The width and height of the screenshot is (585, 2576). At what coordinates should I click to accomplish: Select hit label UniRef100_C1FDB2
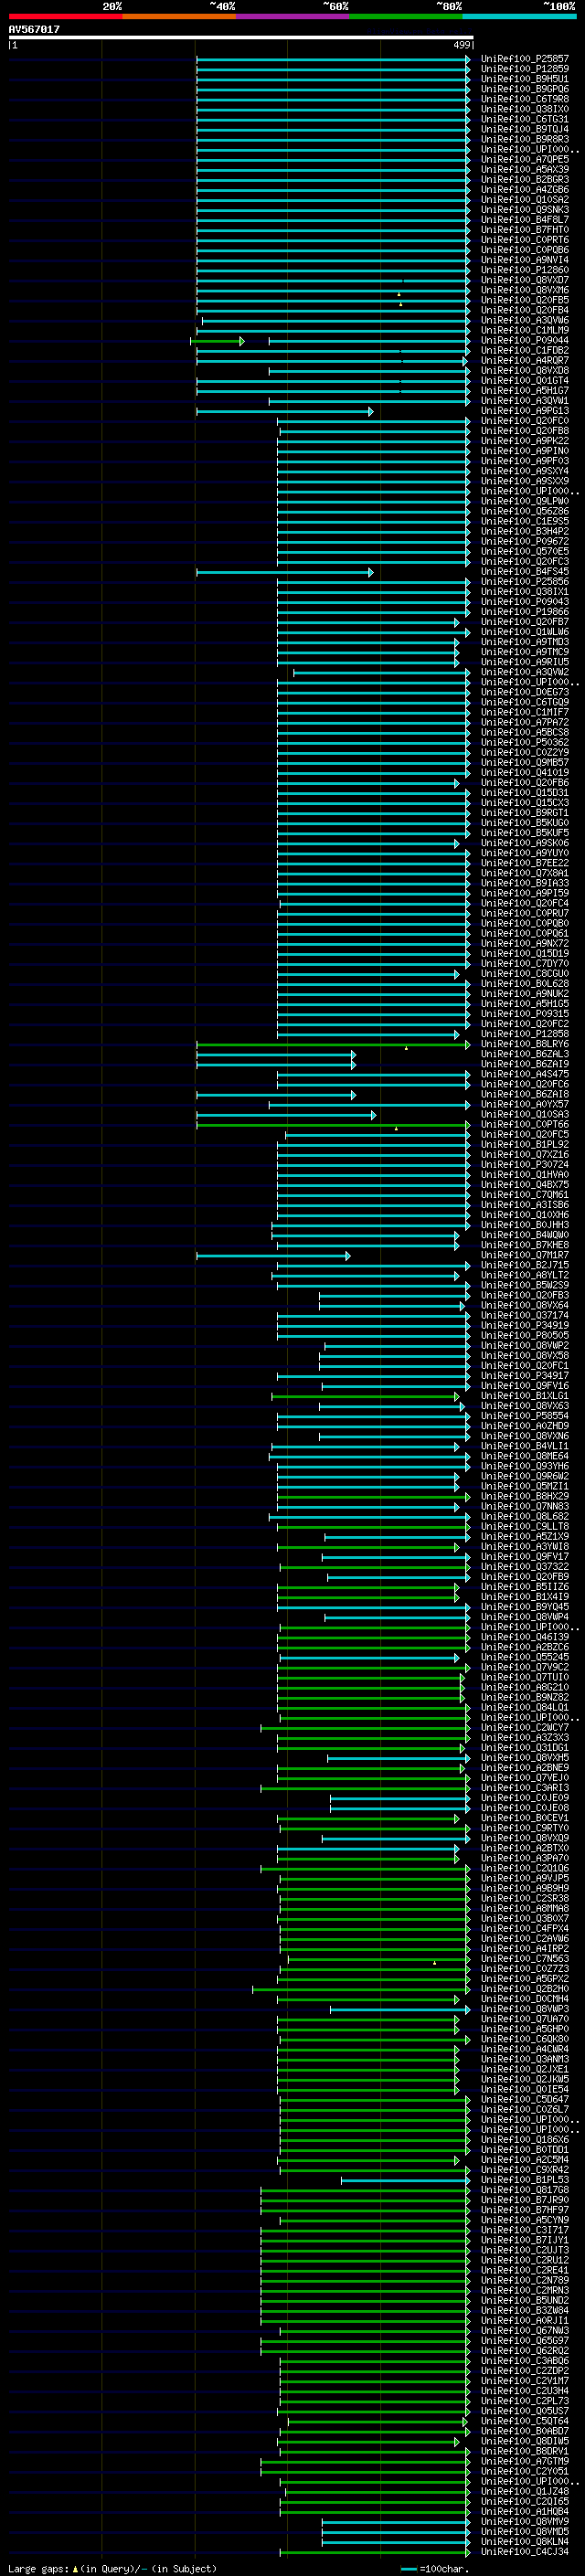tap(524, 350)
